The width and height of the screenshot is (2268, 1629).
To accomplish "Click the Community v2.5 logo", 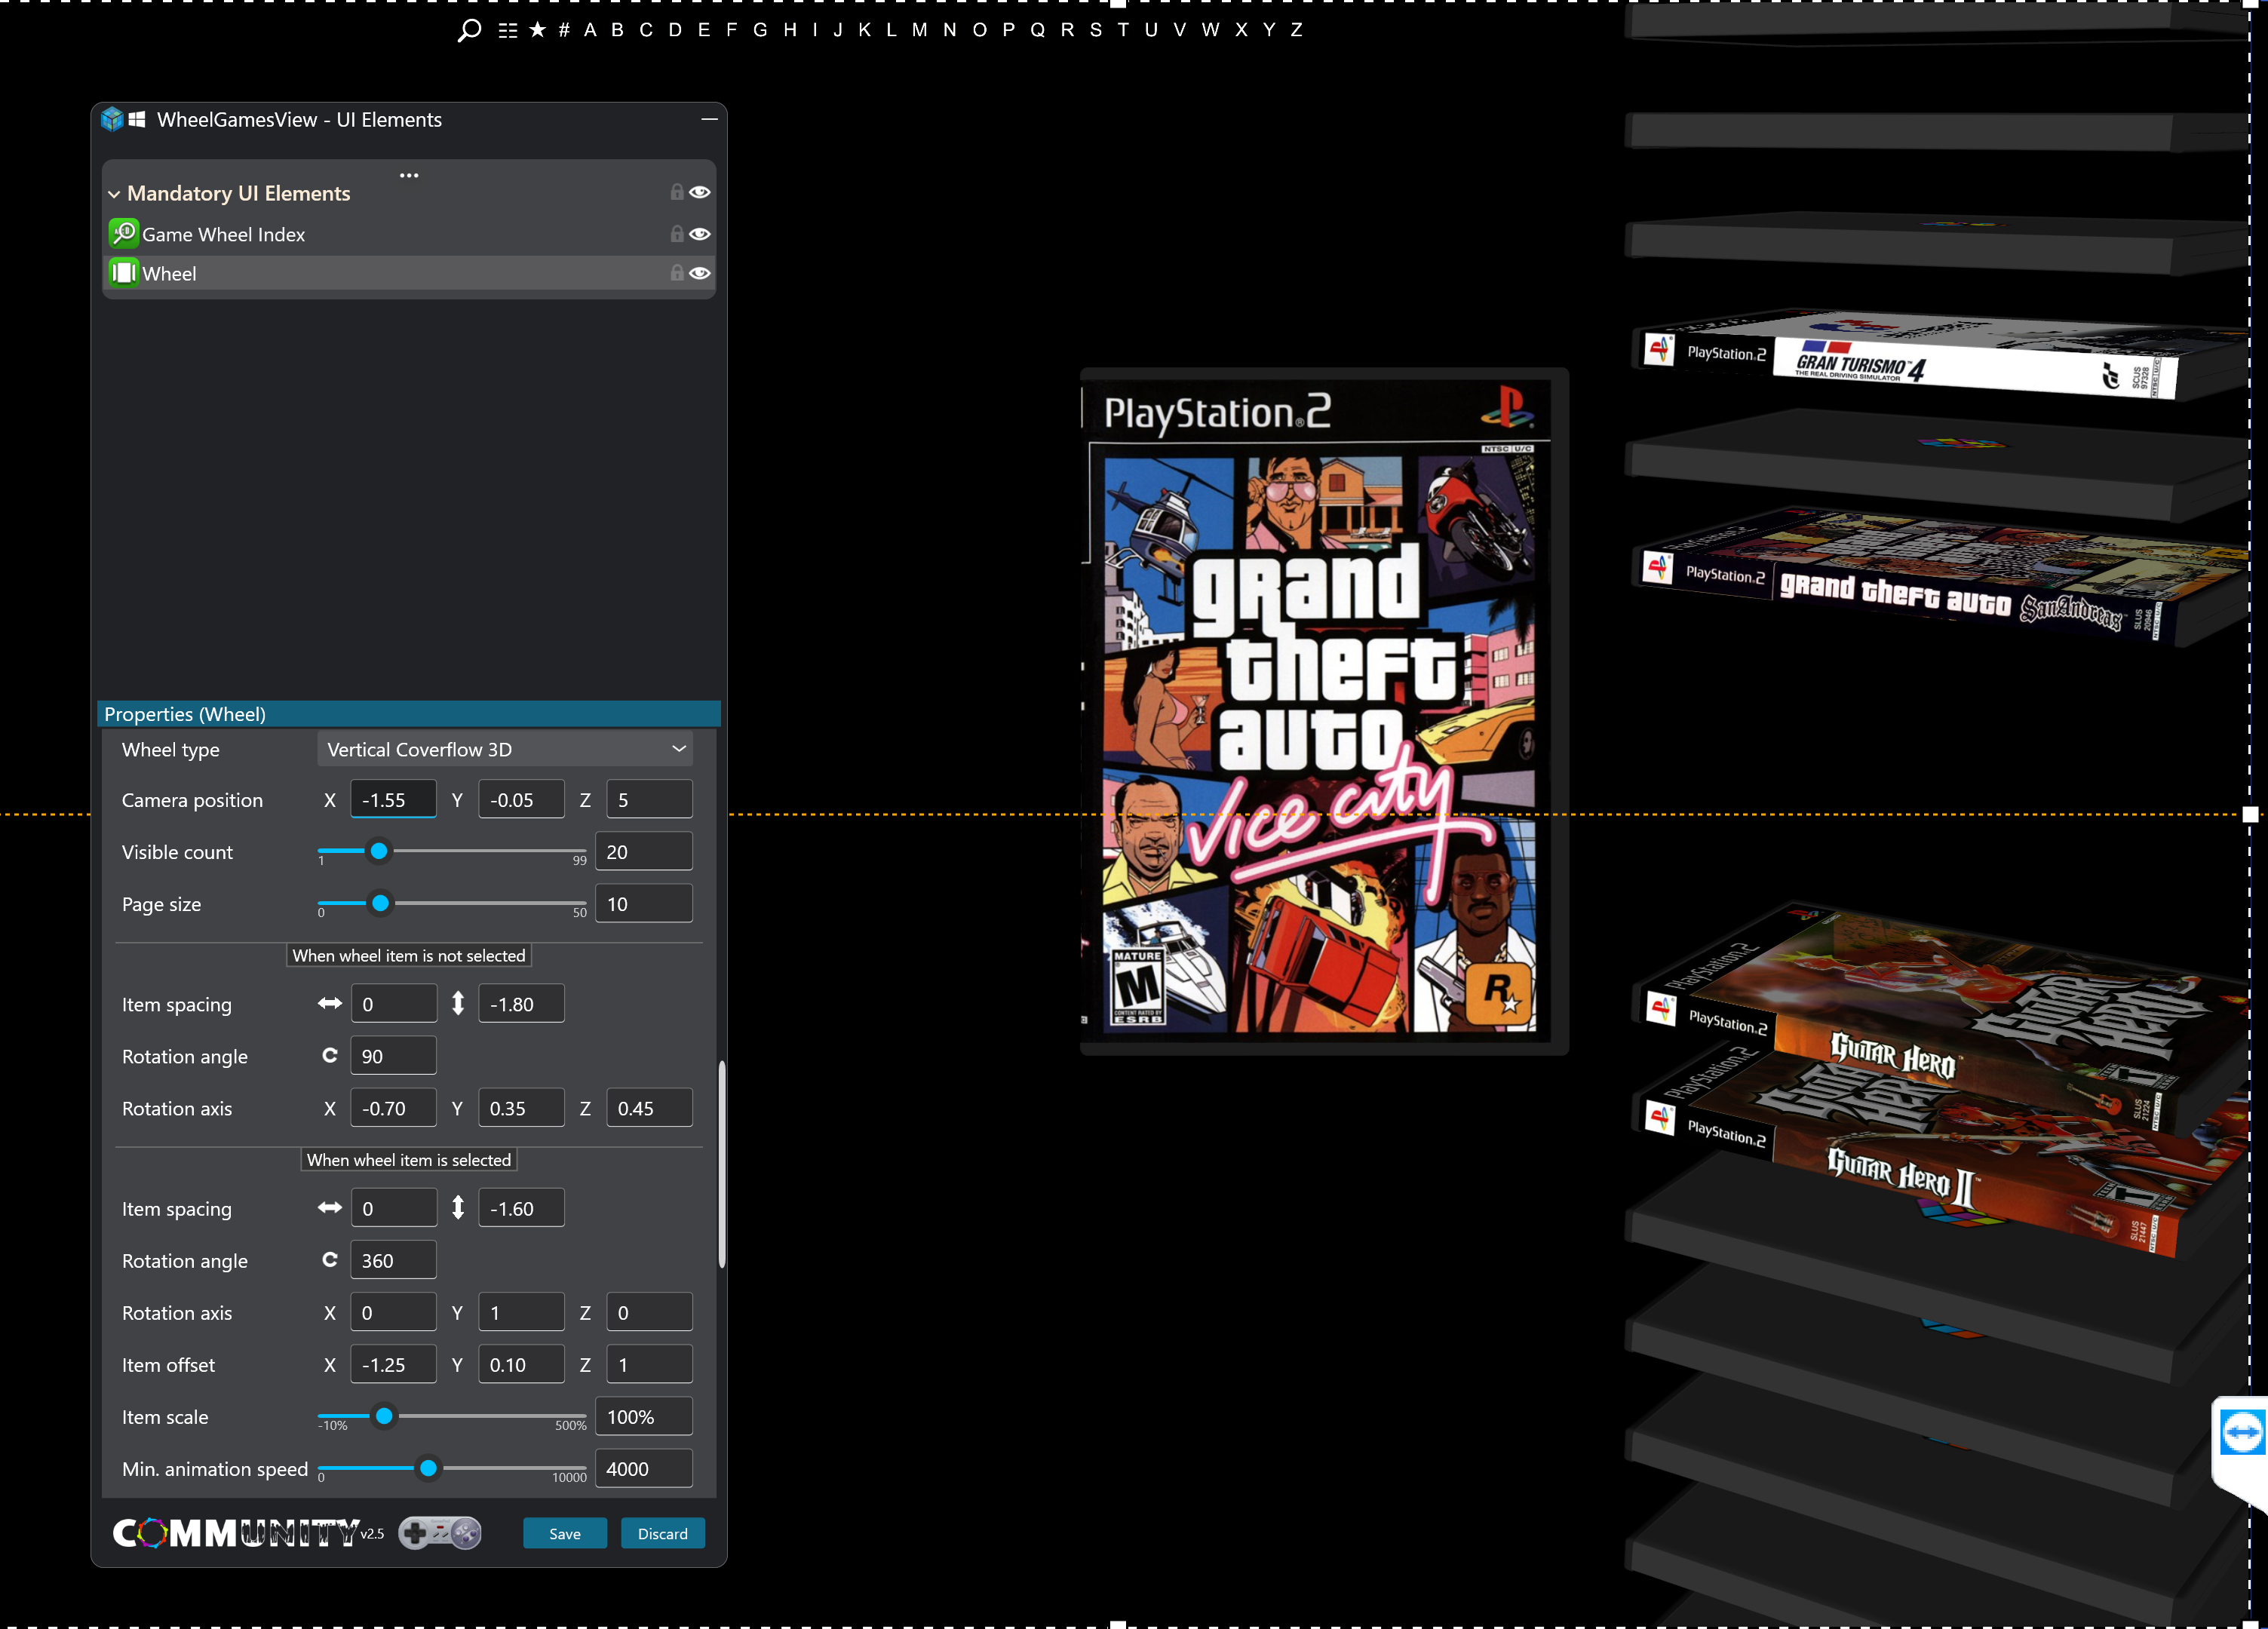I will [x=247, y=1533].
